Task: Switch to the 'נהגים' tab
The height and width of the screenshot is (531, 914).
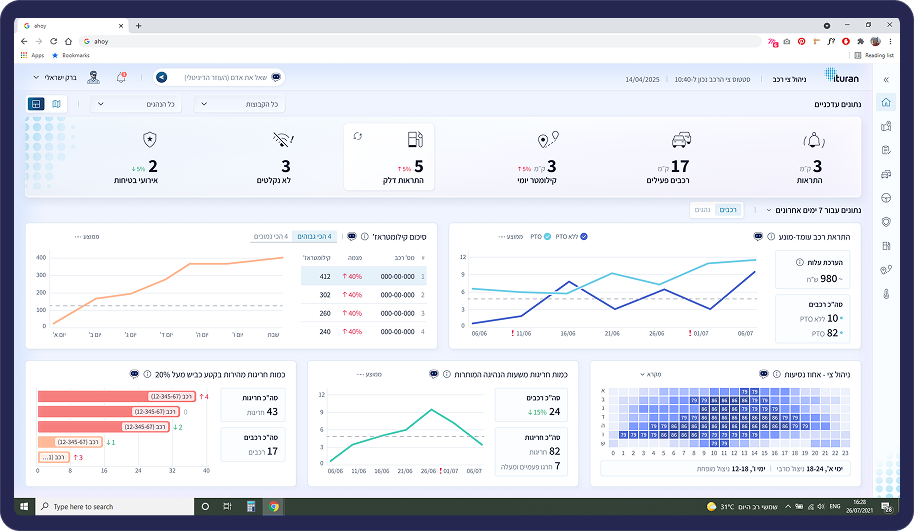Action: click(x=704, y=210)
